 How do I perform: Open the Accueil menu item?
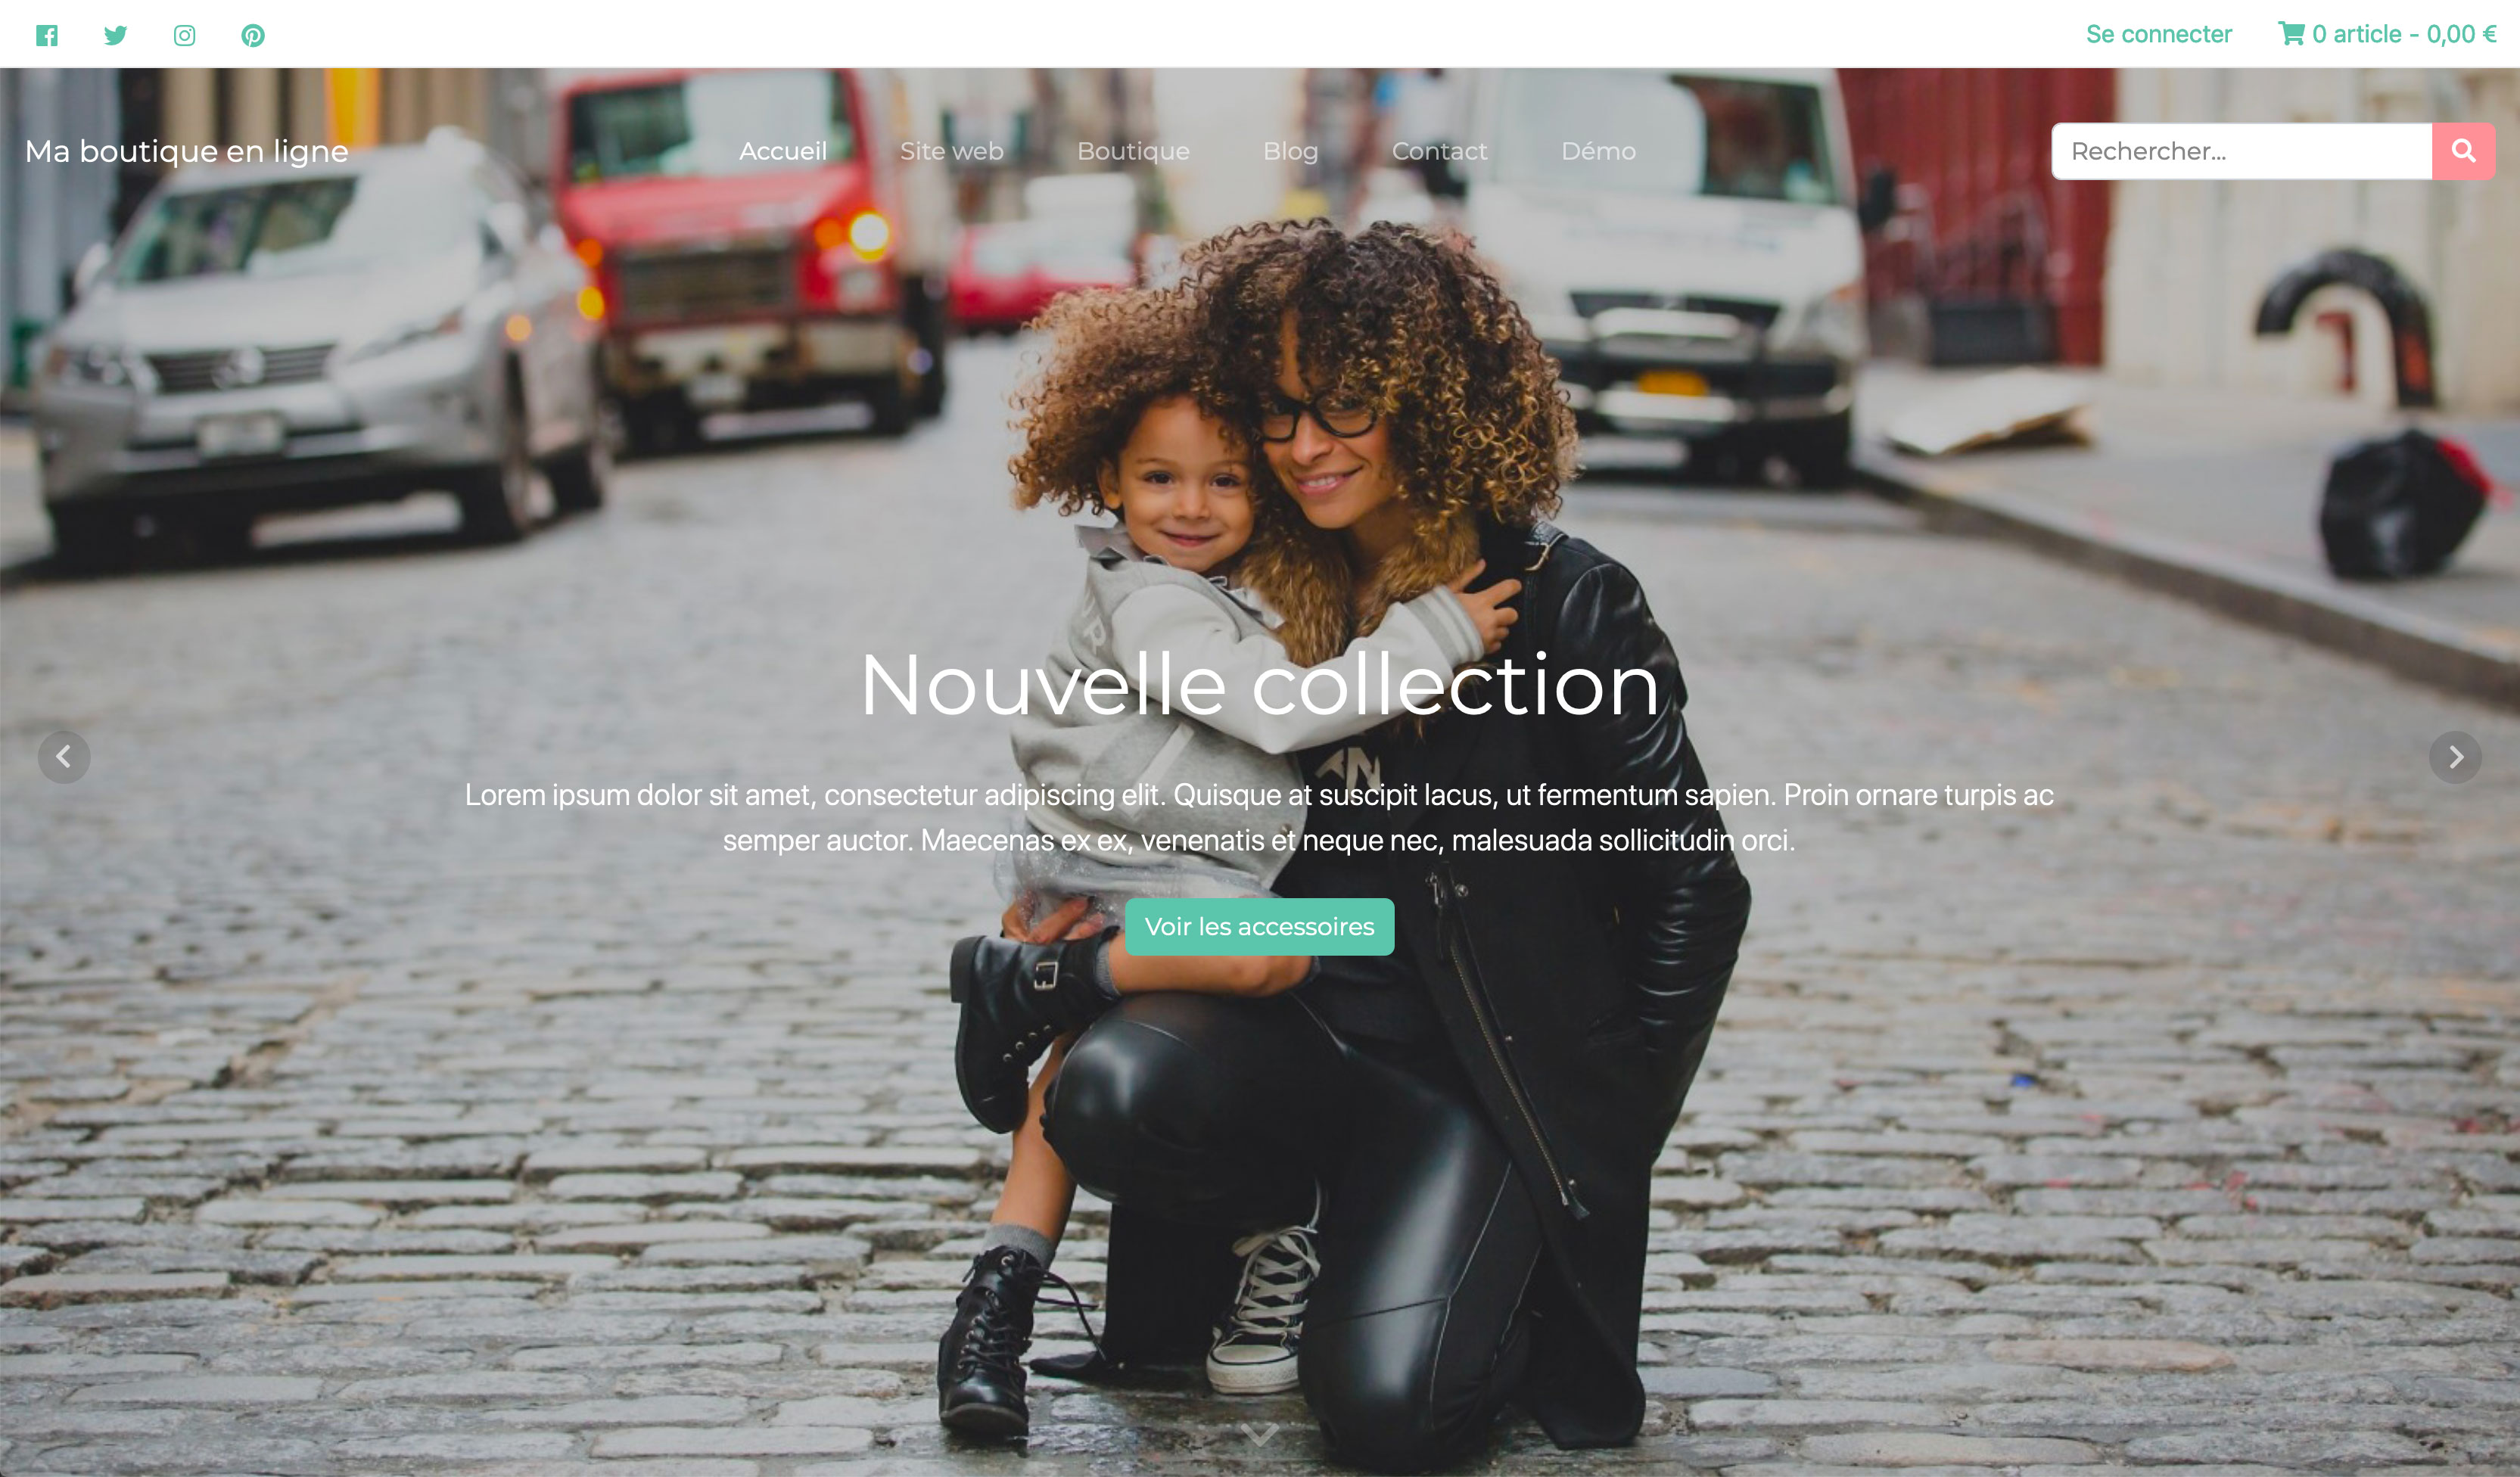[783, 151]
